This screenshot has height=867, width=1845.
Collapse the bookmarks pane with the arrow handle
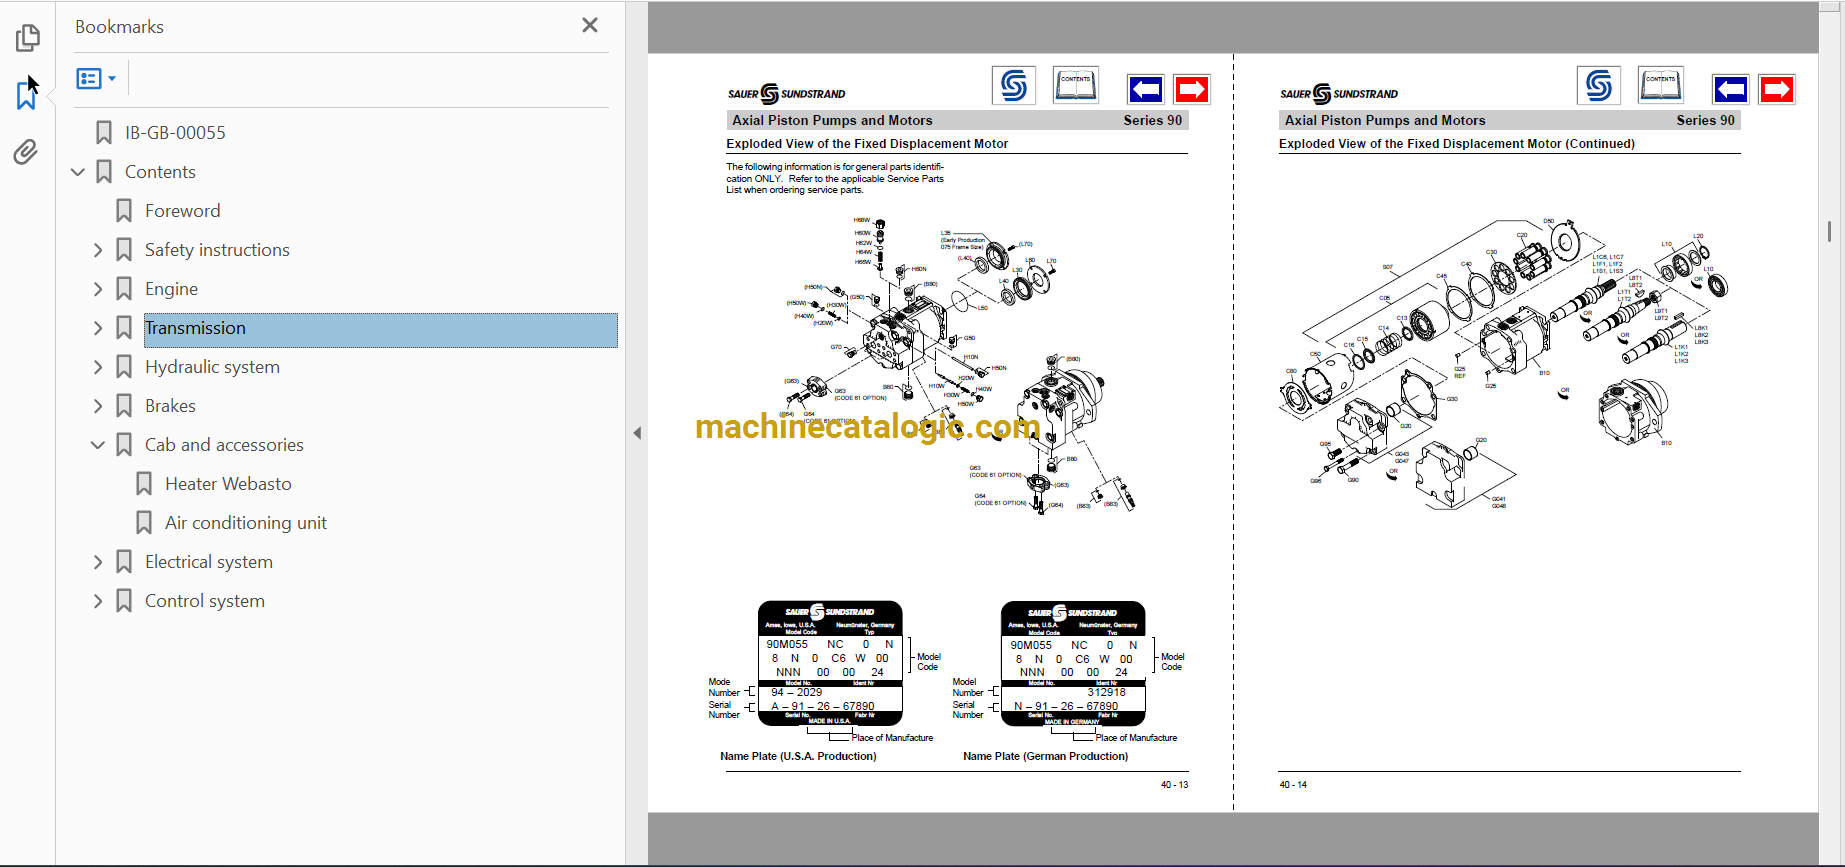click(x=637, y=433)
